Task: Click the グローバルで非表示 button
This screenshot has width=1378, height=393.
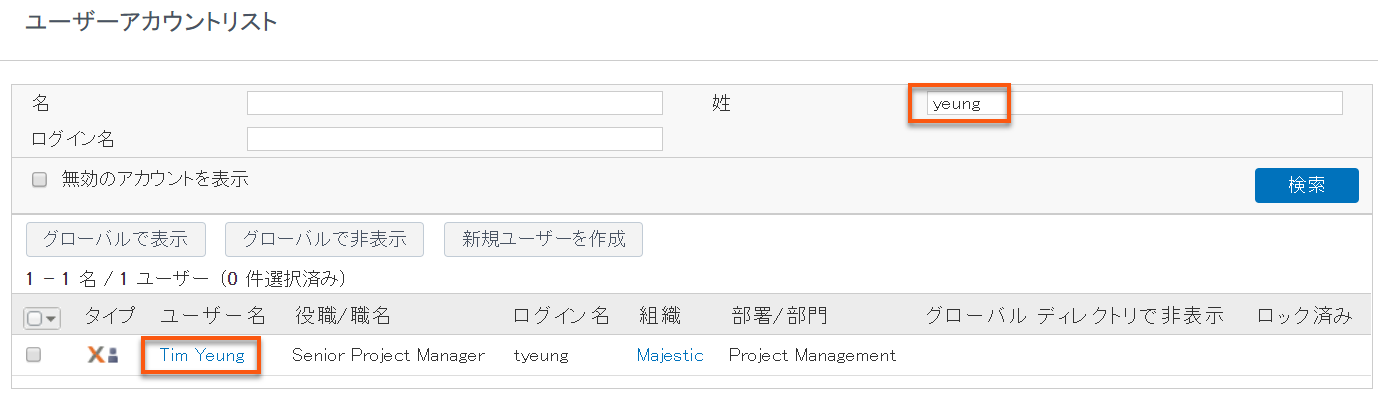Action: pyautogui.click(x=325, y=239)
